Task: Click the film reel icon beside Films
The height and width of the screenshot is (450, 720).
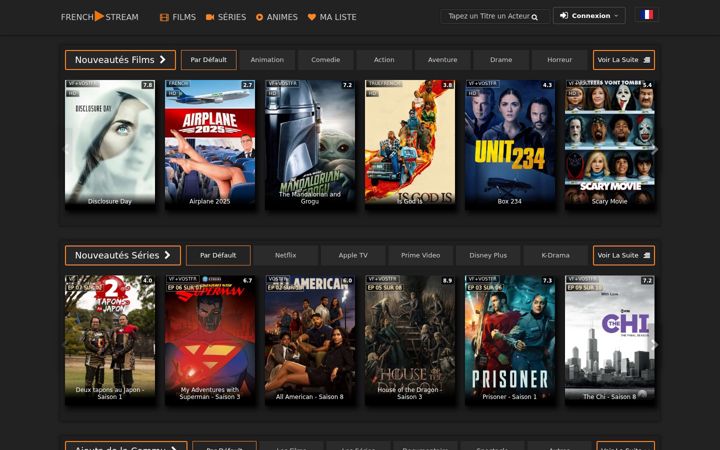Action: click(x=164, y=17)
